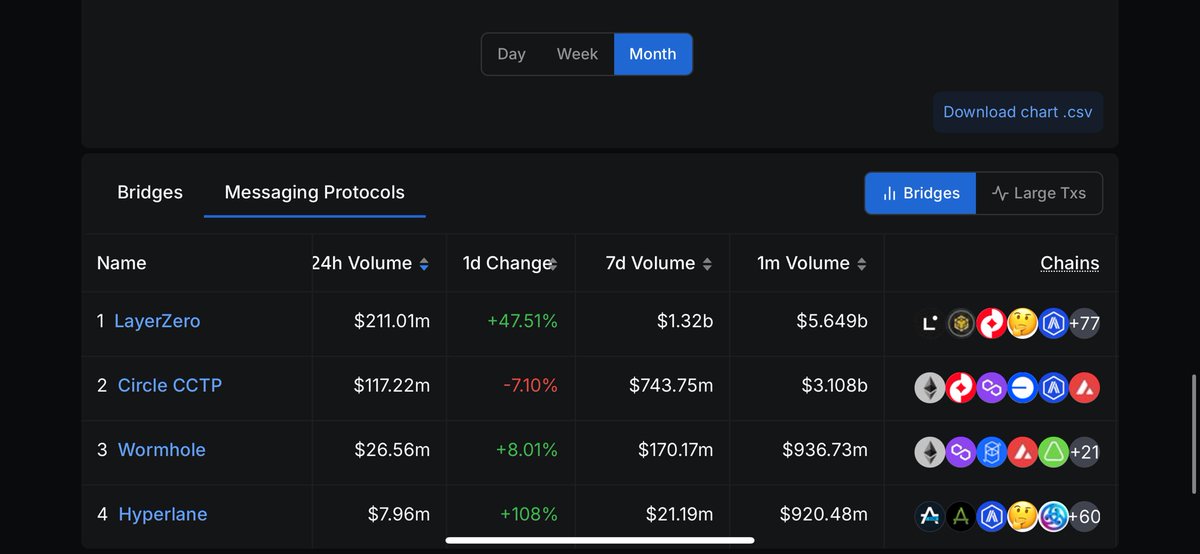The height and width of the screenshot is (554, 1200).
Task: Open the LayerZero protocol link
Action: point(157,321)
